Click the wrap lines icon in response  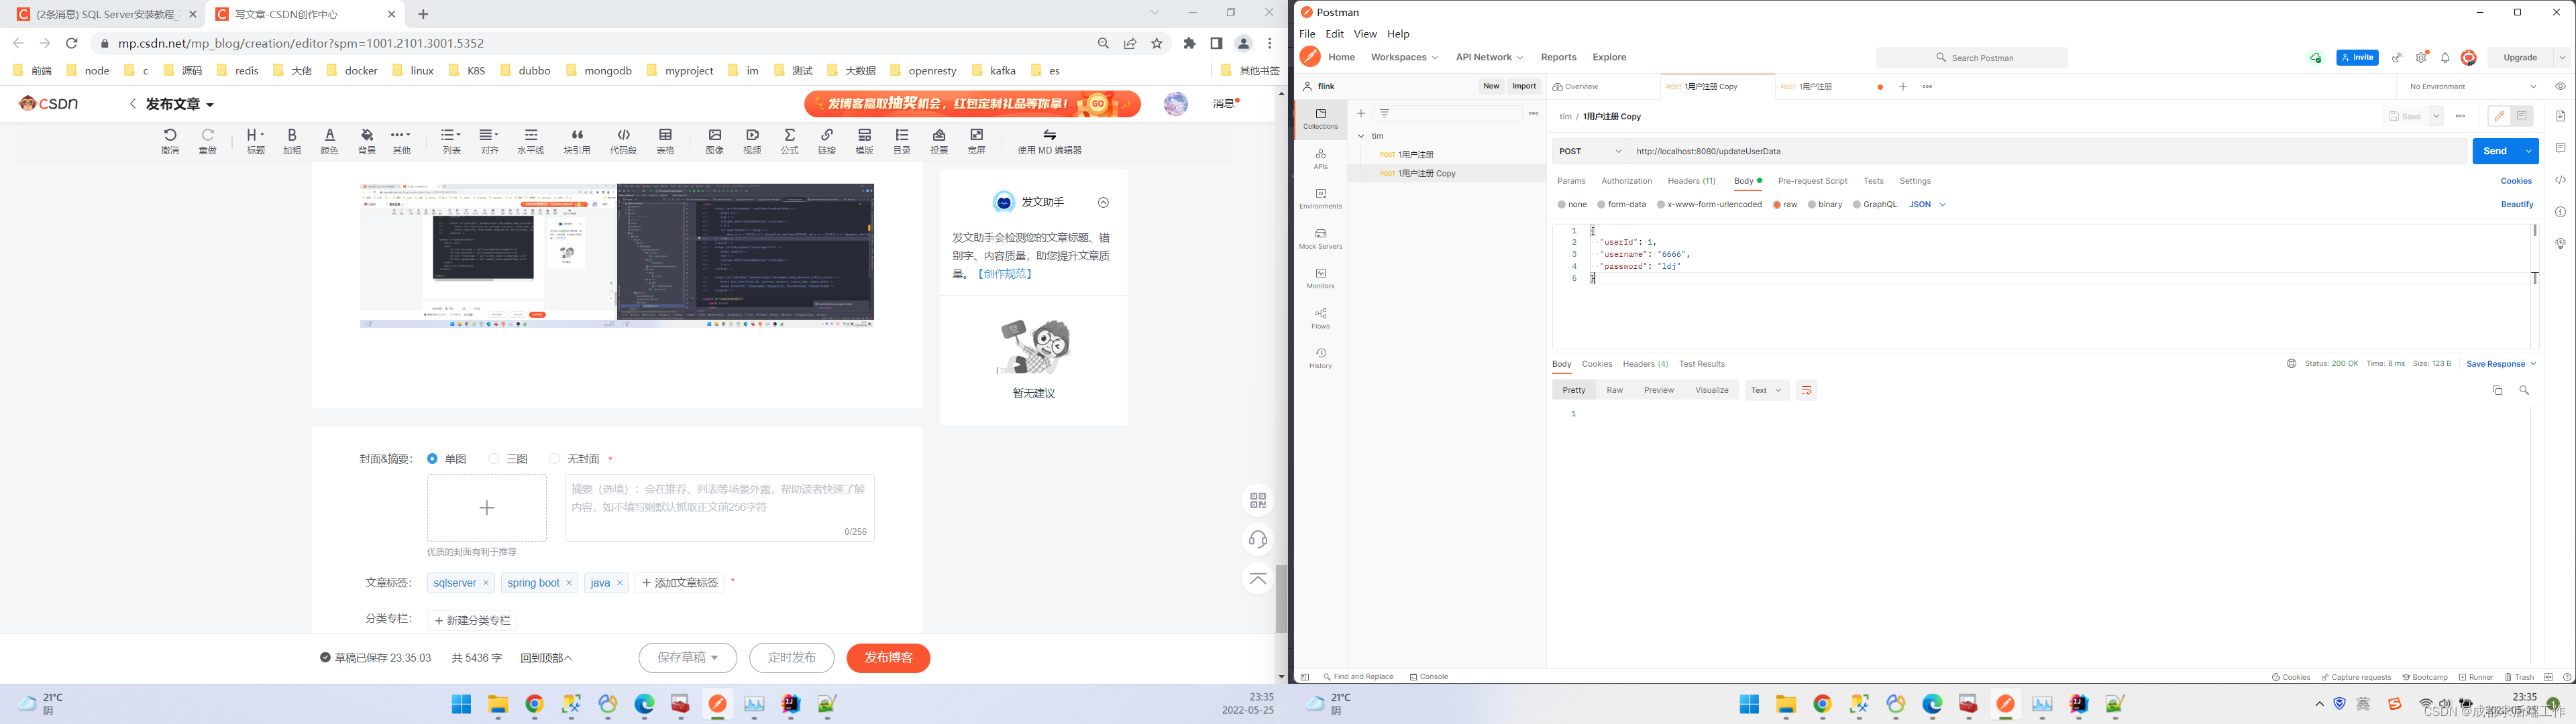tap(1806, 390)
